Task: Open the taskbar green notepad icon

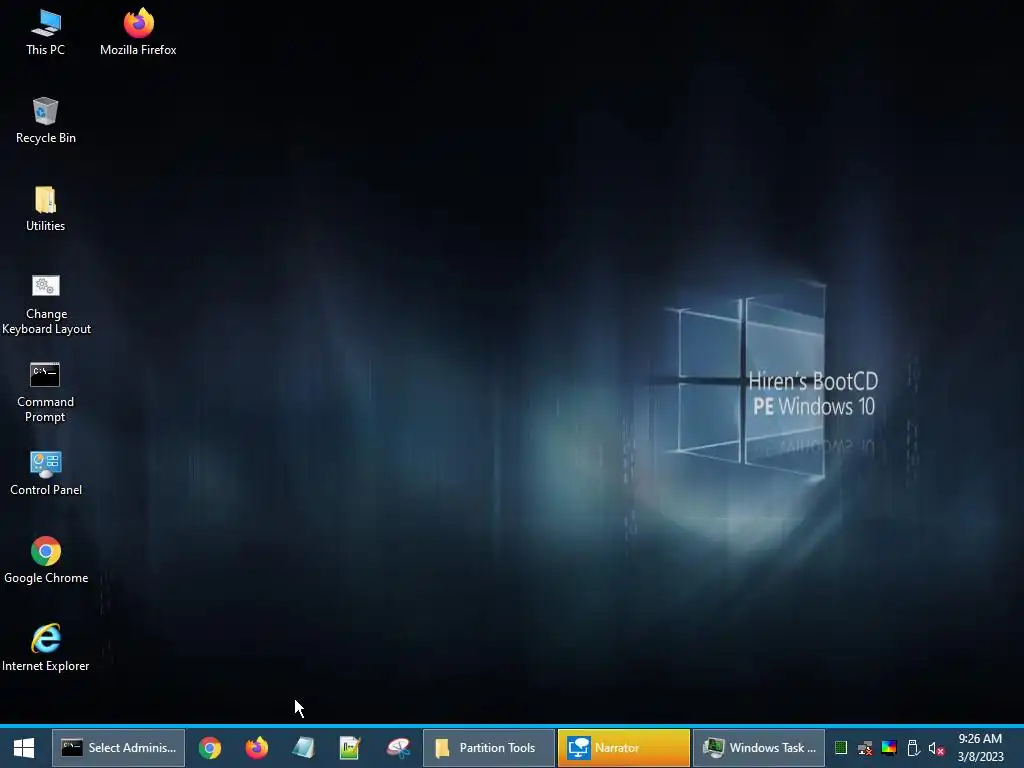Action: click(351, 748)
